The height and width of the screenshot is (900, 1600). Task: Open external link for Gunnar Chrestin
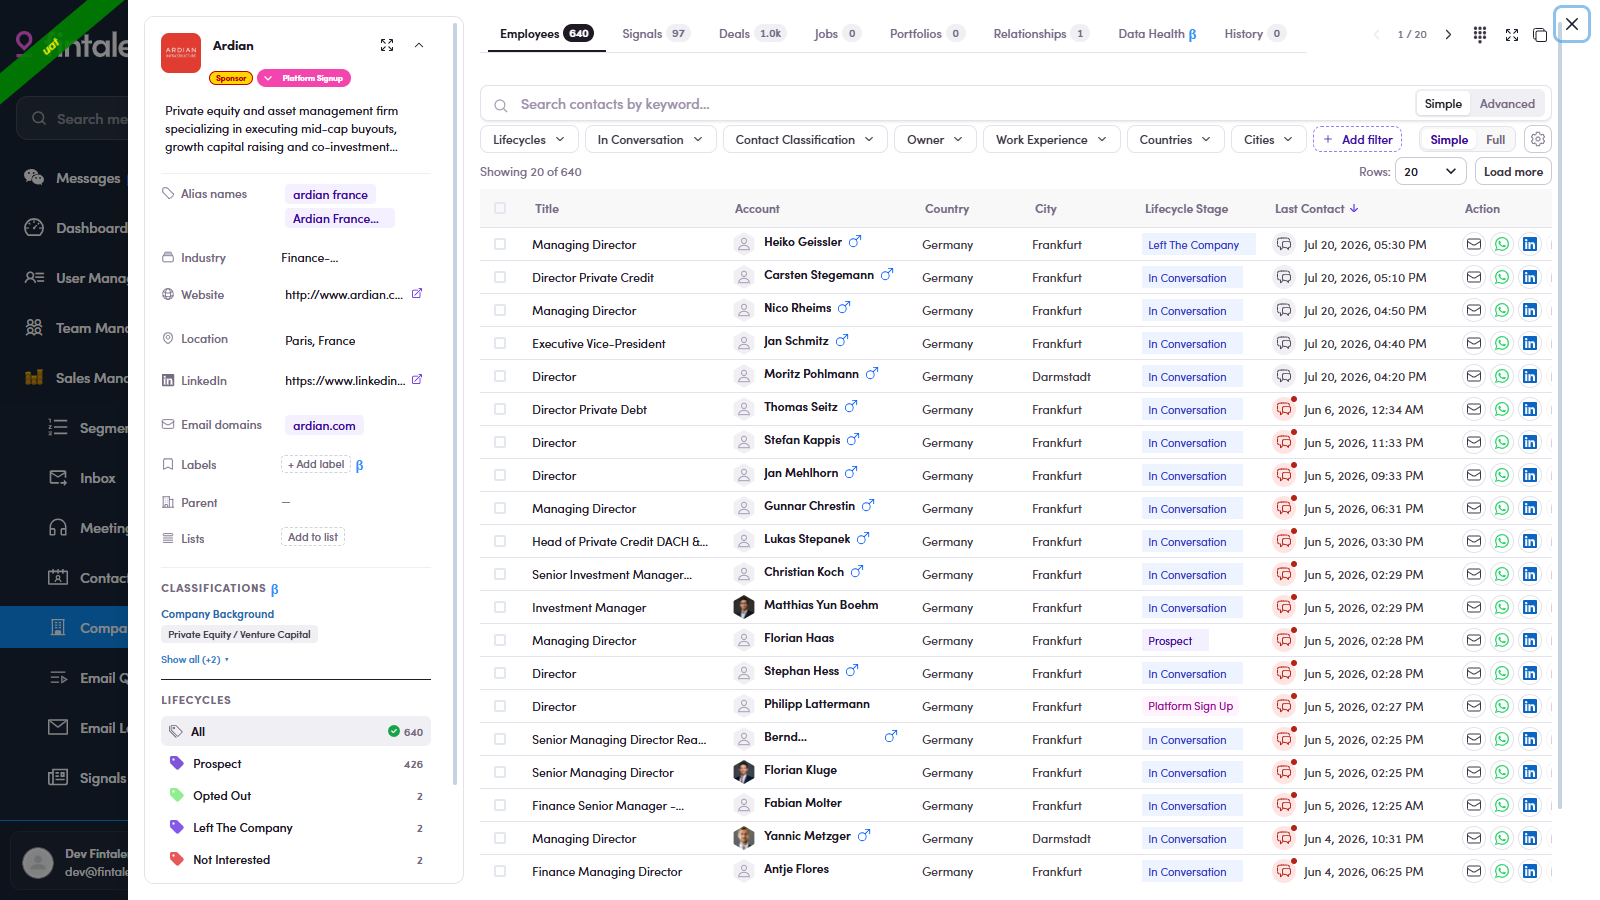point(868,505)
